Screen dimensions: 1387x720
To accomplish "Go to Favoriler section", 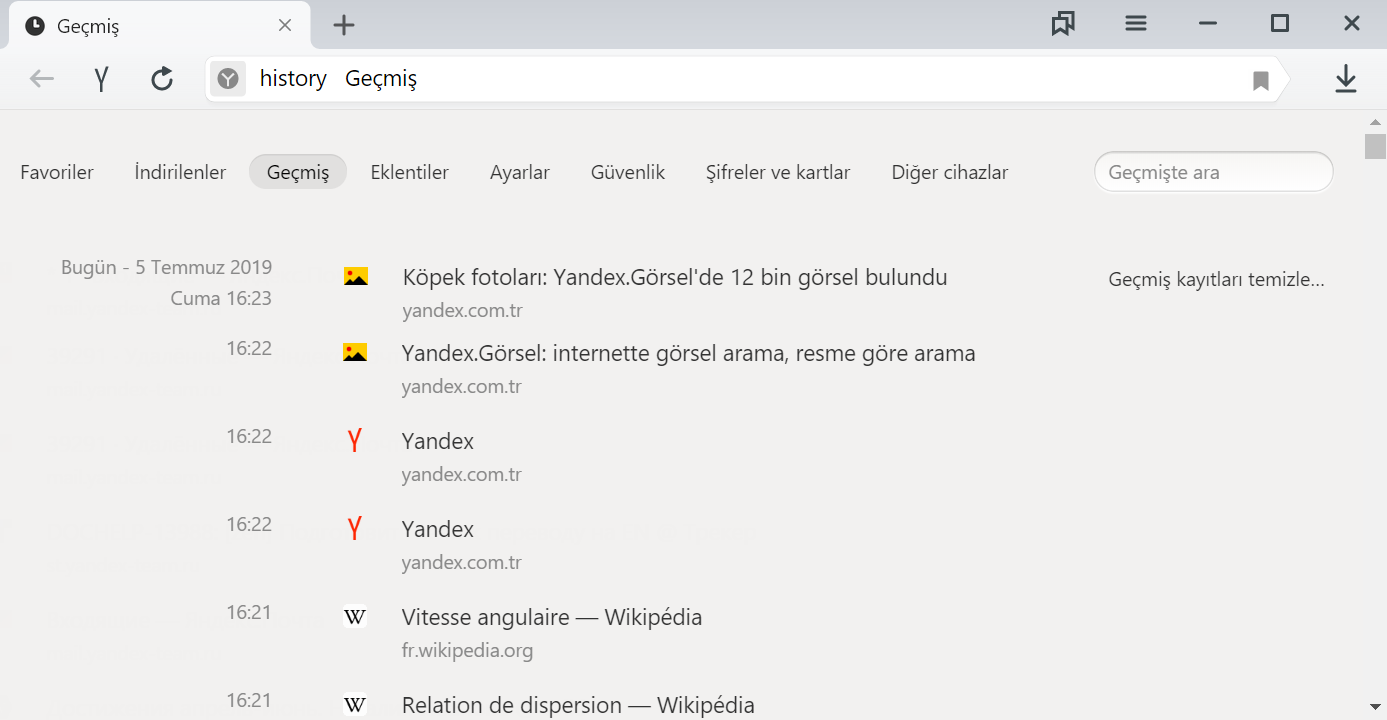I will [x=57, y=172].
